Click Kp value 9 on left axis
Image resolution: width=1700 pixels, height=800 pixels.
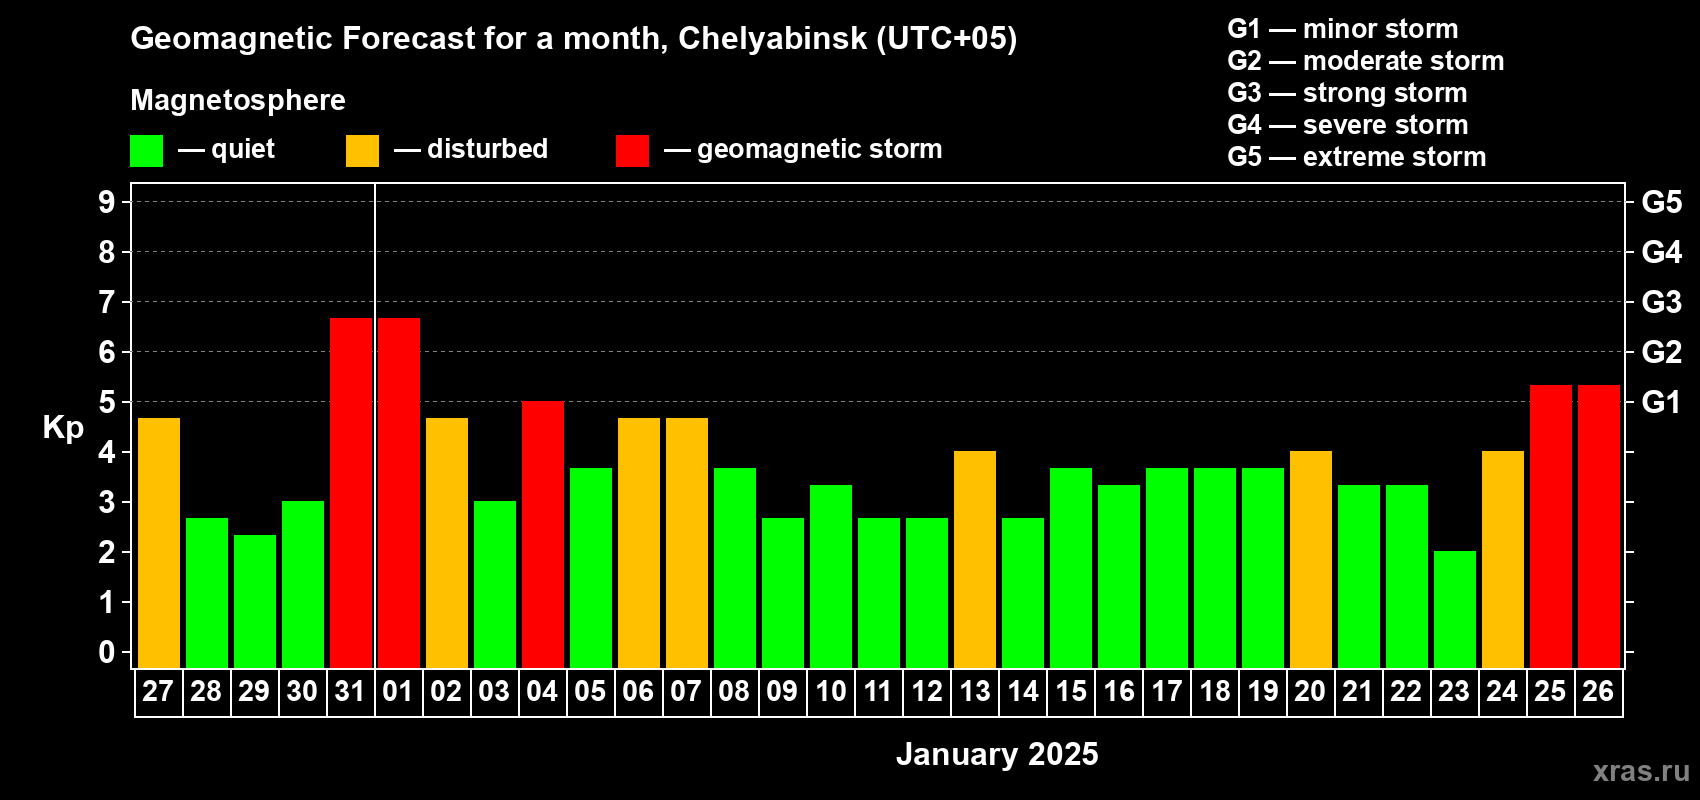pos(107,202)
